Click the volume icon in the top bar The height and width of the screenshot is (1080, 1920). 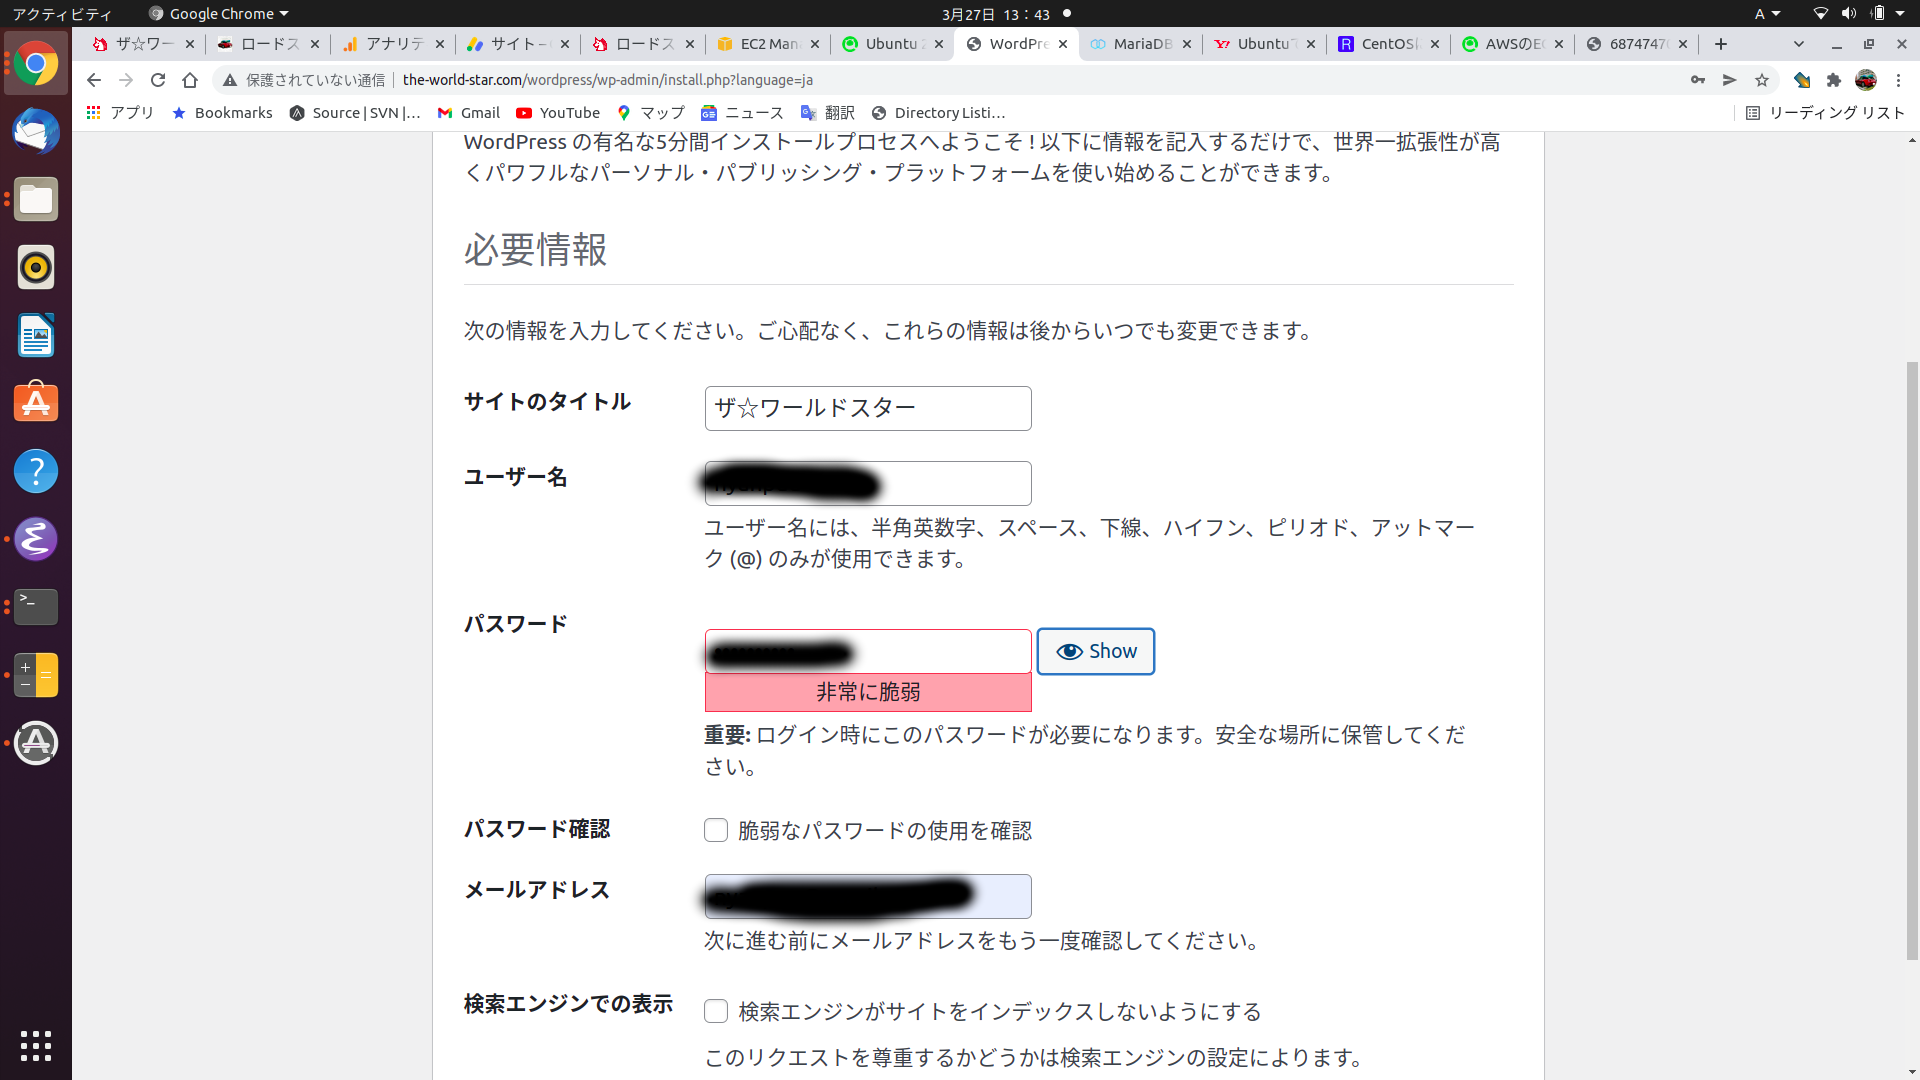coord(1849,14)
